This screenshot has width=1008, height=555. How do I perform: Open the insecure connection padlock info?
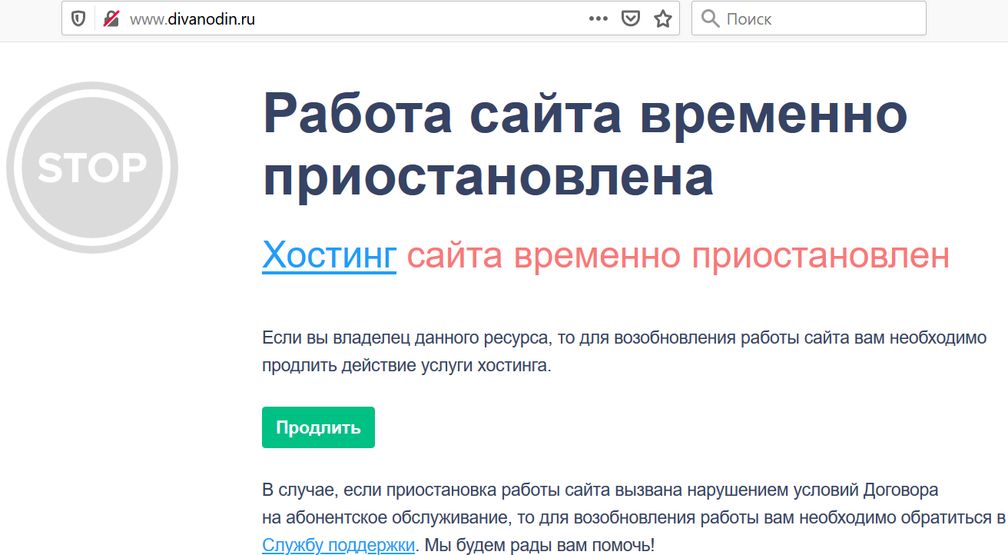111,18
